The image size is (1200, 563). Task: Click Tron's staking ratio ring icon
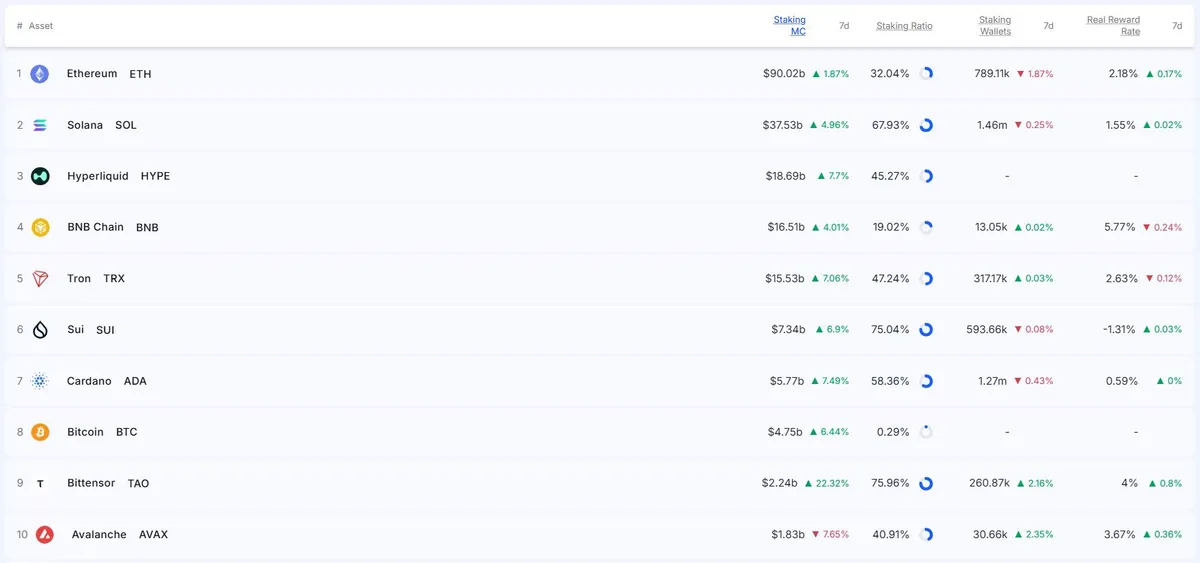click(926, 279)
